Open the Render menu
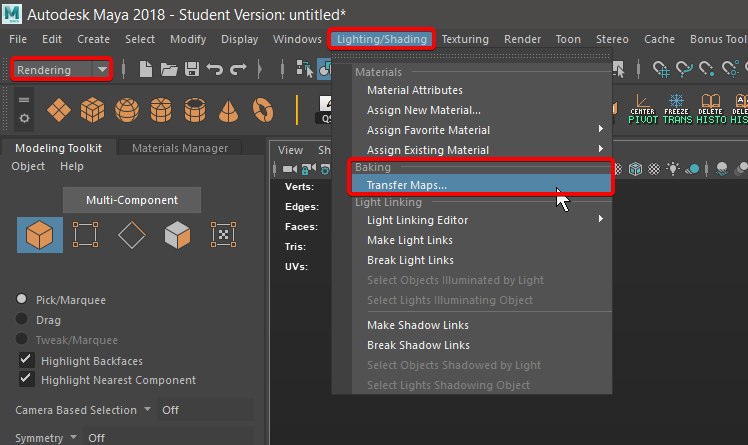Viewport: 748px width, 445px height. pyautogui.click(x=522, y=39)
